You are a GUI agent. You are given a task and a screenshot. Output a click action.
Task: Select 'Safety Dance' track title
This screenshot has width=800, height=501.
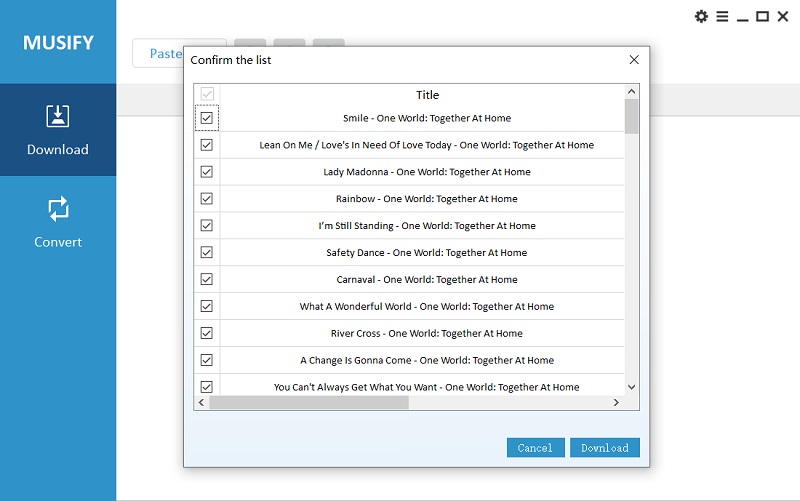(427, 253)
